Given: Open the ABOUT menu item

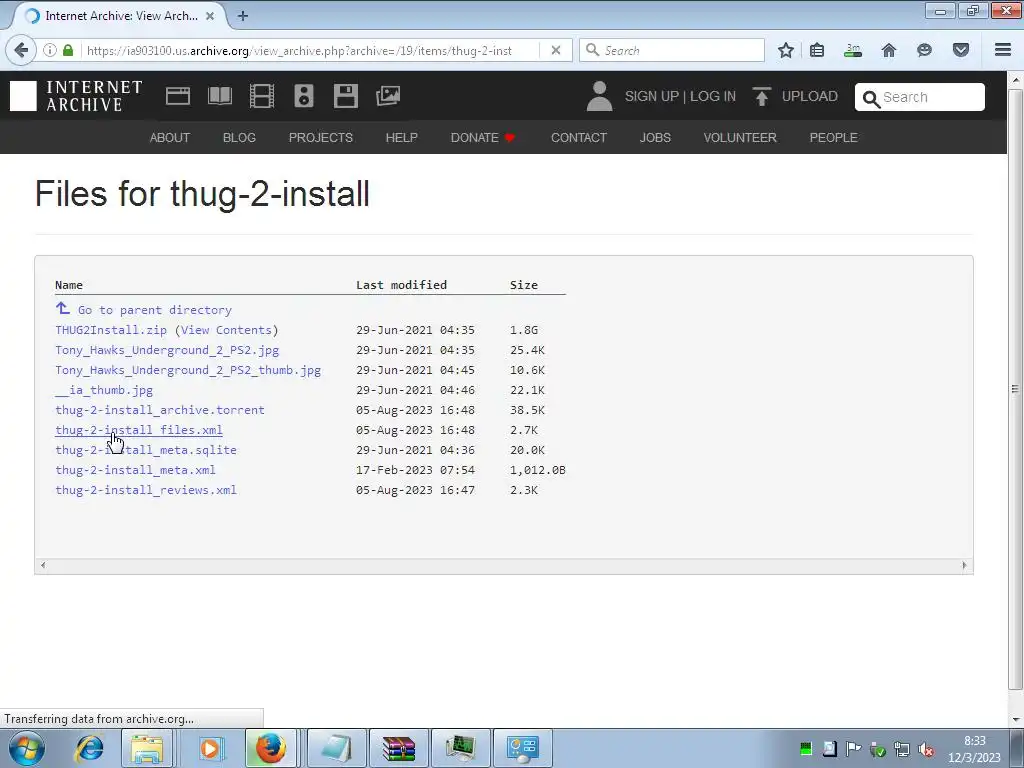Looking at the screenshot, I should (170, 138).
